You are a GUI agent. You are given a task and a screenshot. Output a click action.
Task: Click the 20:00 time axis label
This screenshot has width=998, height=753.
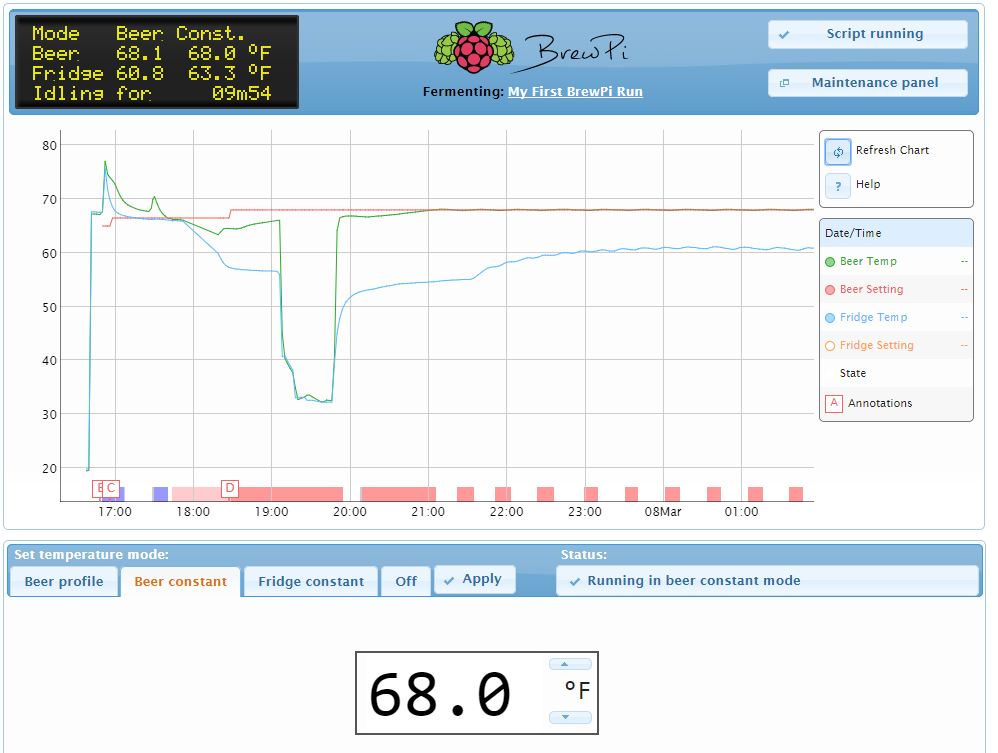pyautogui.click(x=350, y=512)
